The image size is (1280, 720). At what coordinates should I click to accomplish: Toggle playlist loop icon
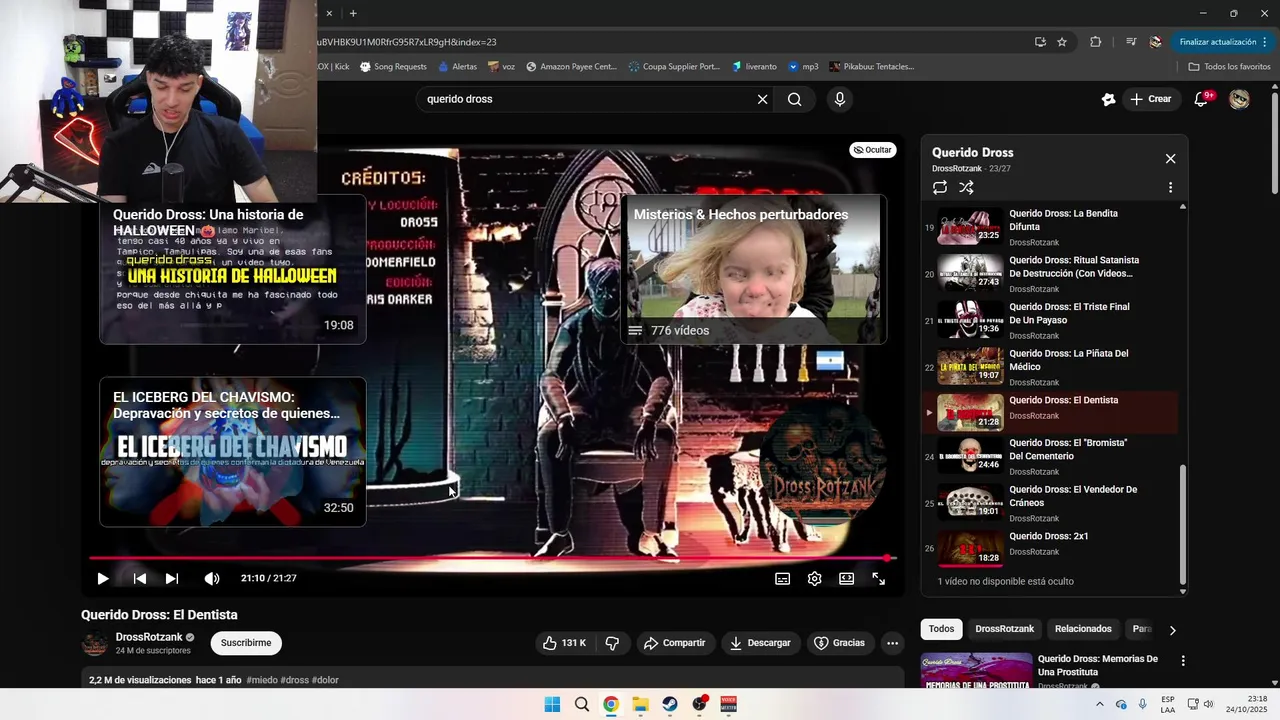[x=940, y=187]
